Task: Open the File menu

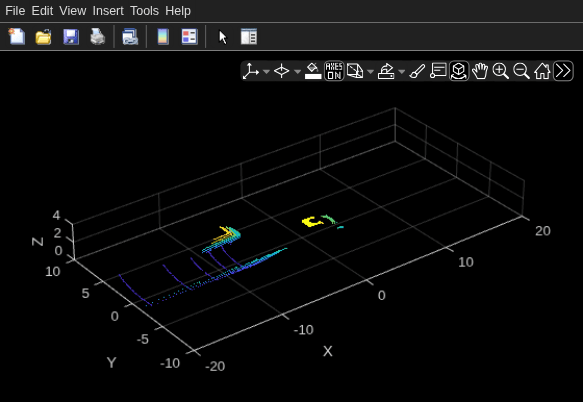Action: coord(15,11)
